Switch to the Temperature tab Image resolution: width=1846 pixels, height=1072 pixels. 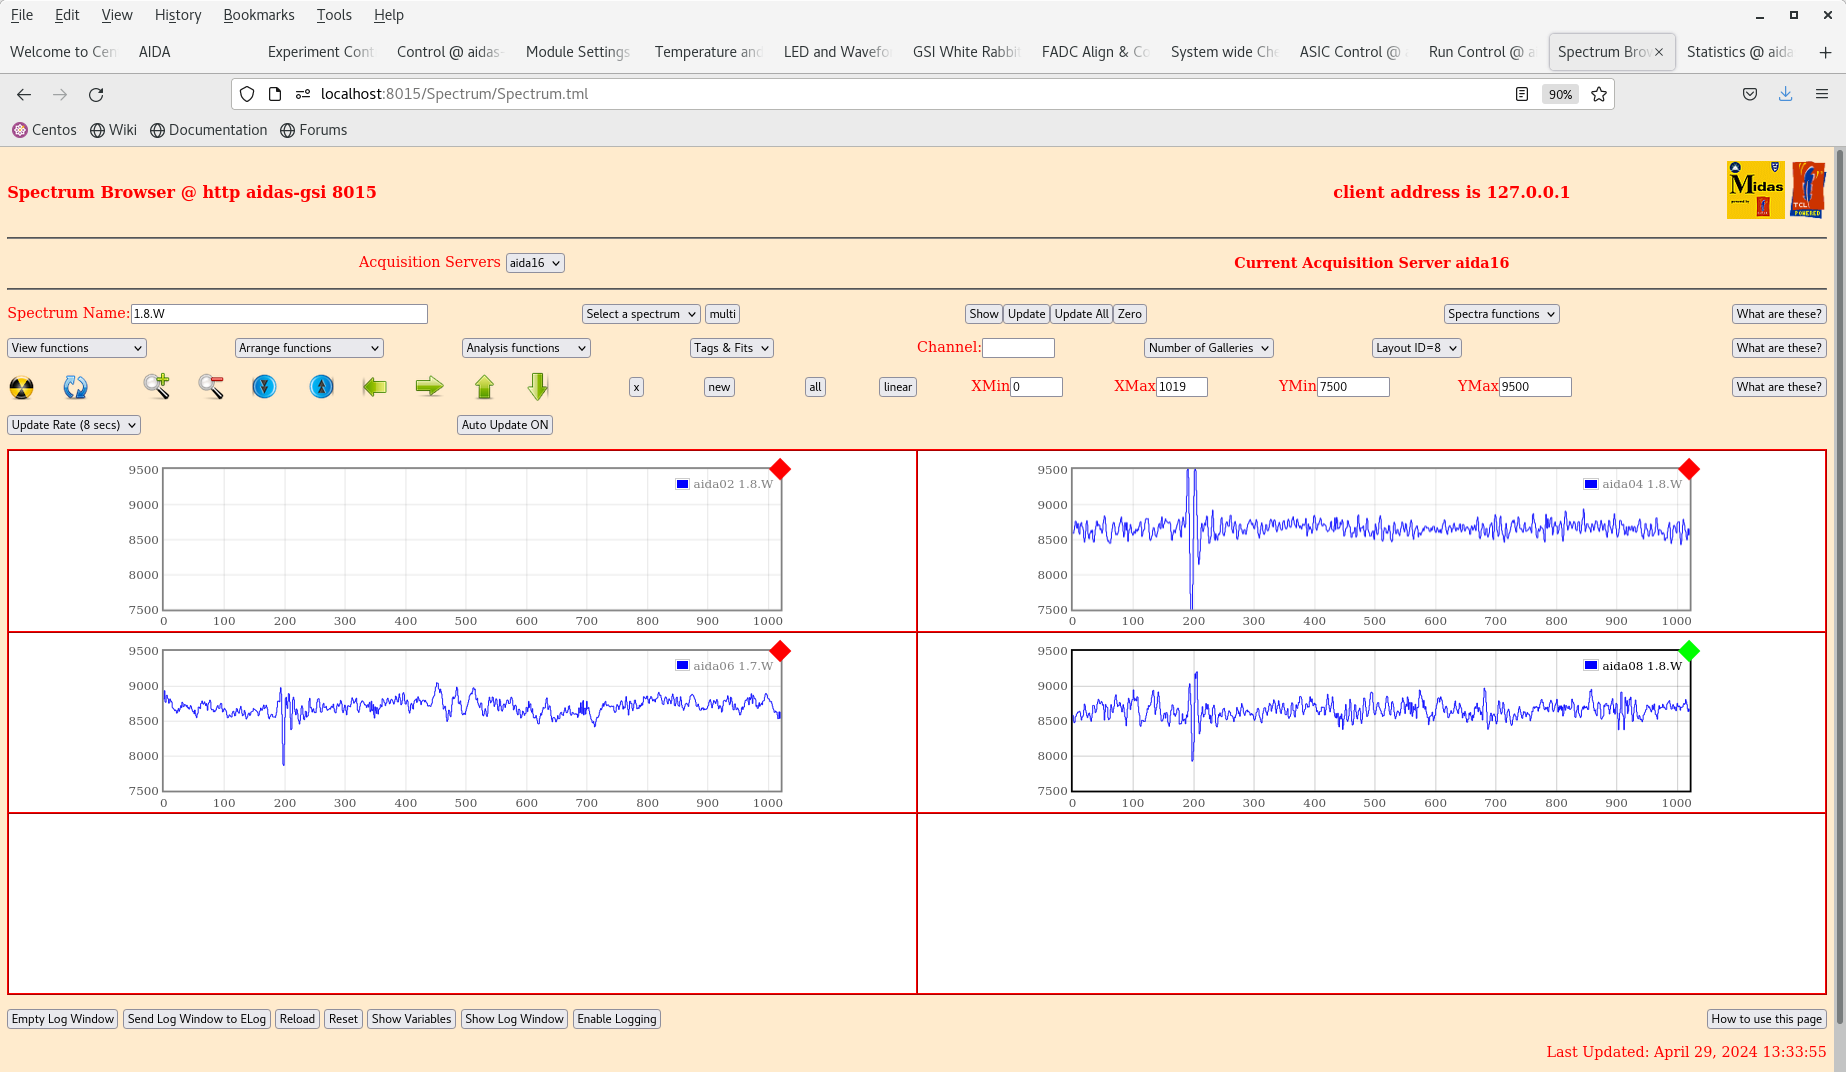[x=708, y=52]
